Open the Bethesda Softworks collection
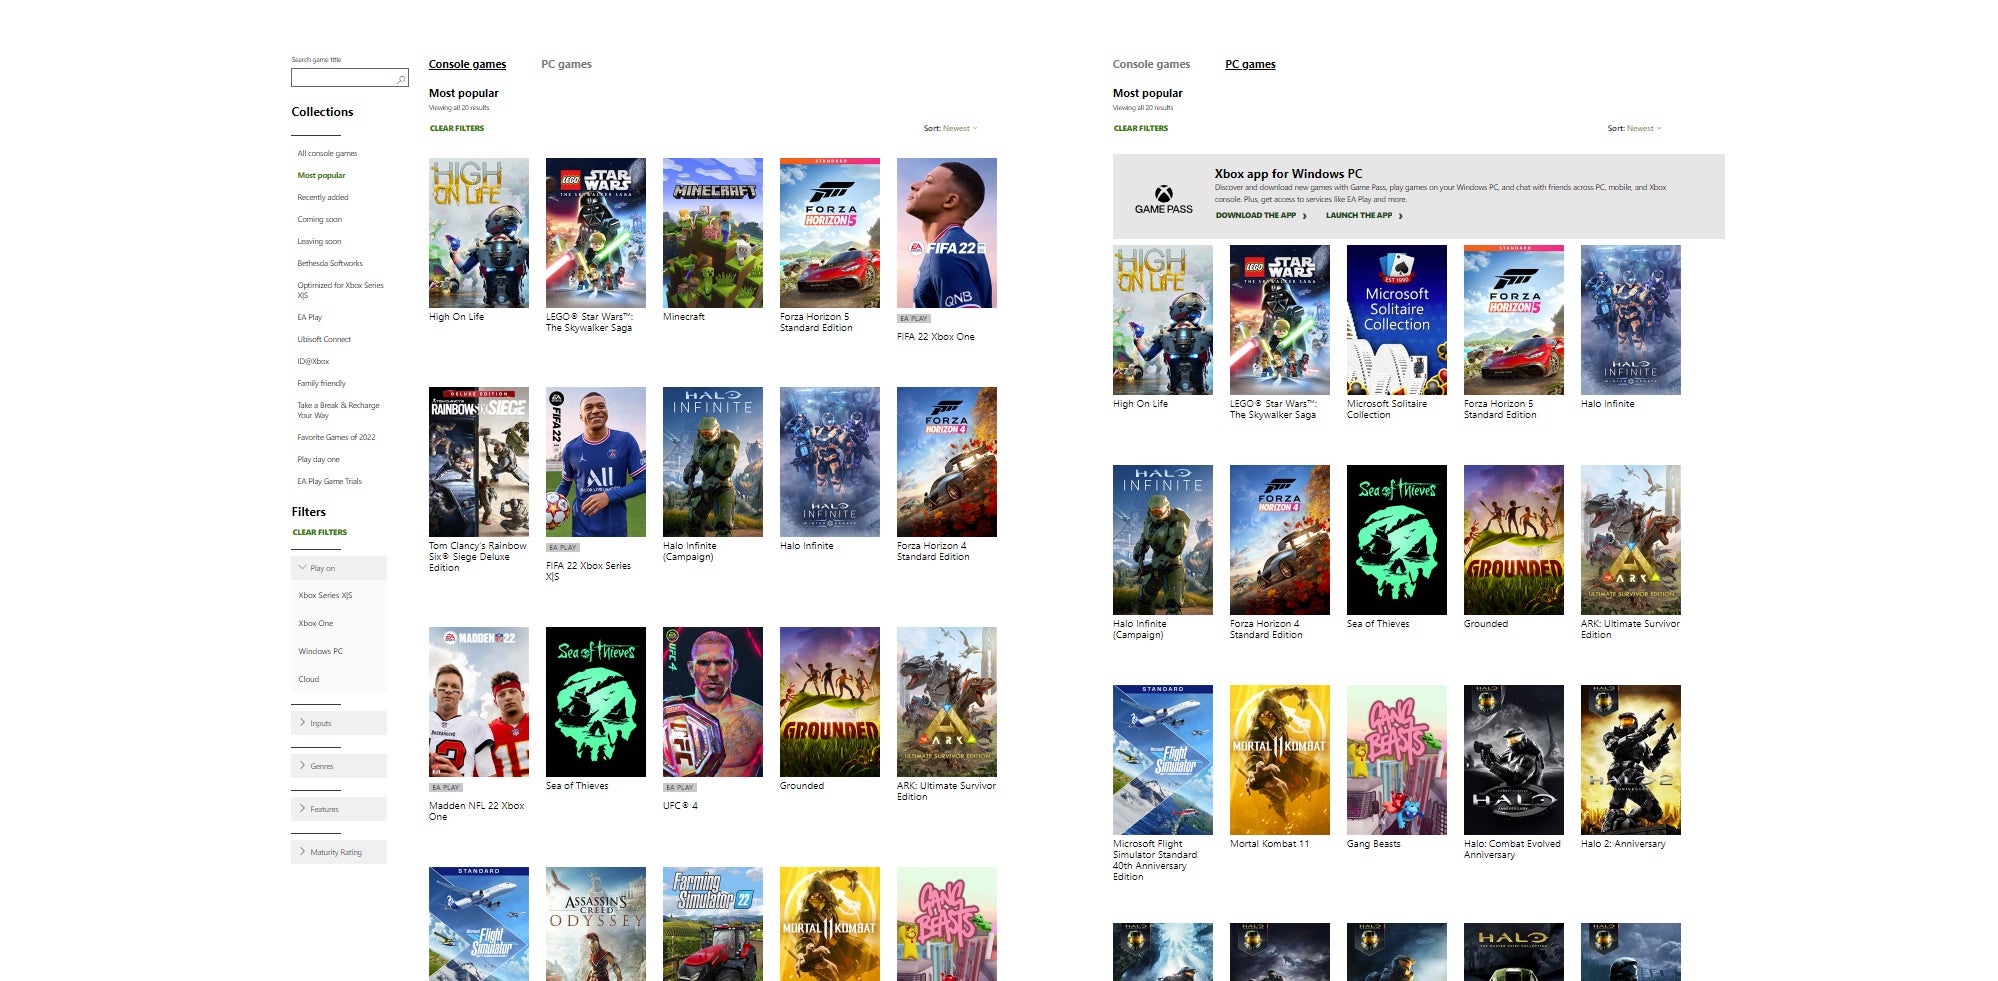This screenshot has height=981, width=1998. (x=330, y=263)
